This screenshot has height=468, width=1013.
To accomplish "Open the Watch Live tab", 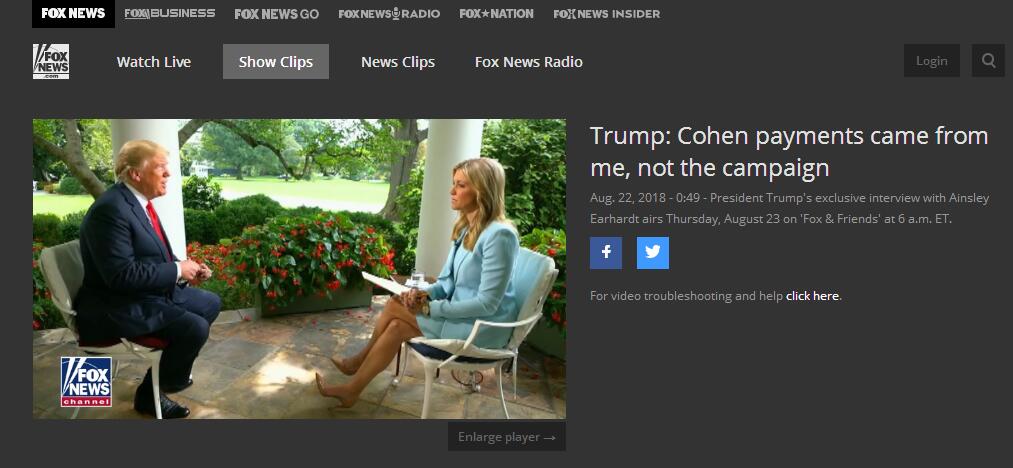I will coord(154,61).
